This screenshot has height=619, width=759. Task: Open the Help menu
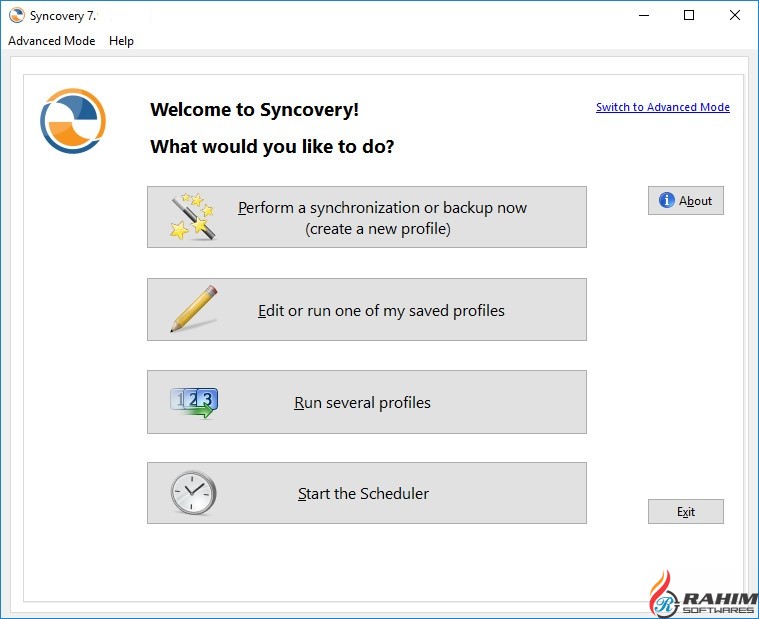(x=121, y=41)
